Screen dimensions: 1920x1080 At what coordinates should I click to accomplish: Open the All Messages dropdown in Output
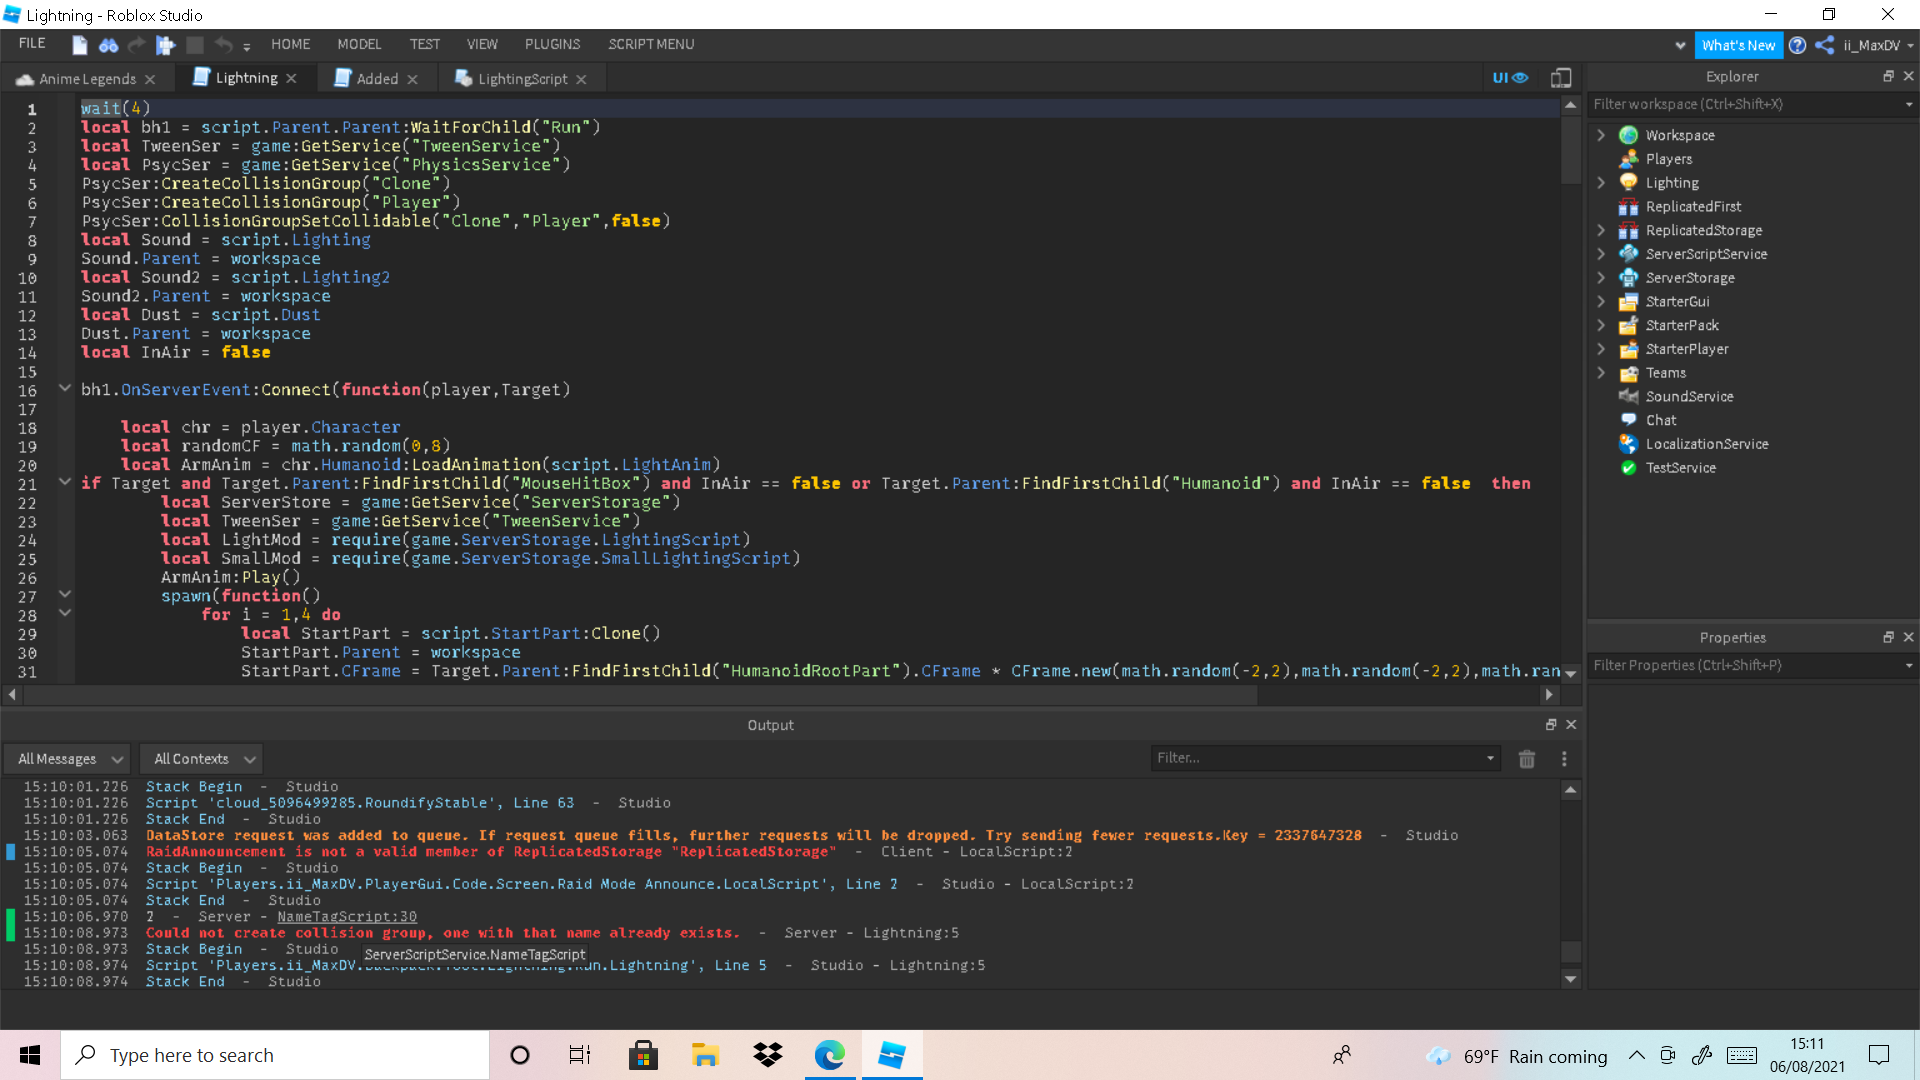click(x=66, y=758)
